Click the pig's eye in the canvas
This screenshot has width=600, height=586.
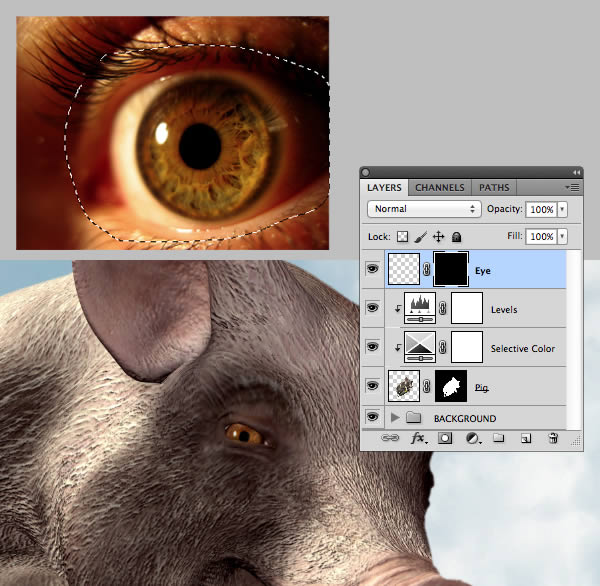coord(244,434)
